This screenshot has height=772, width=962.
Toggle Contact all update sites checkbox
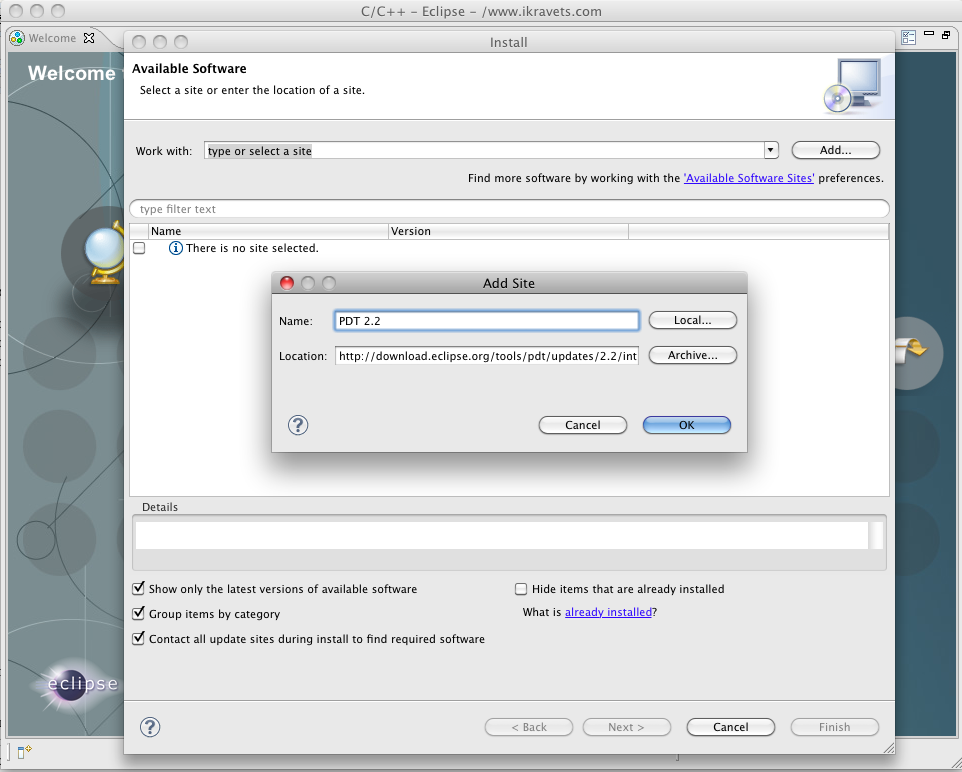139,639
